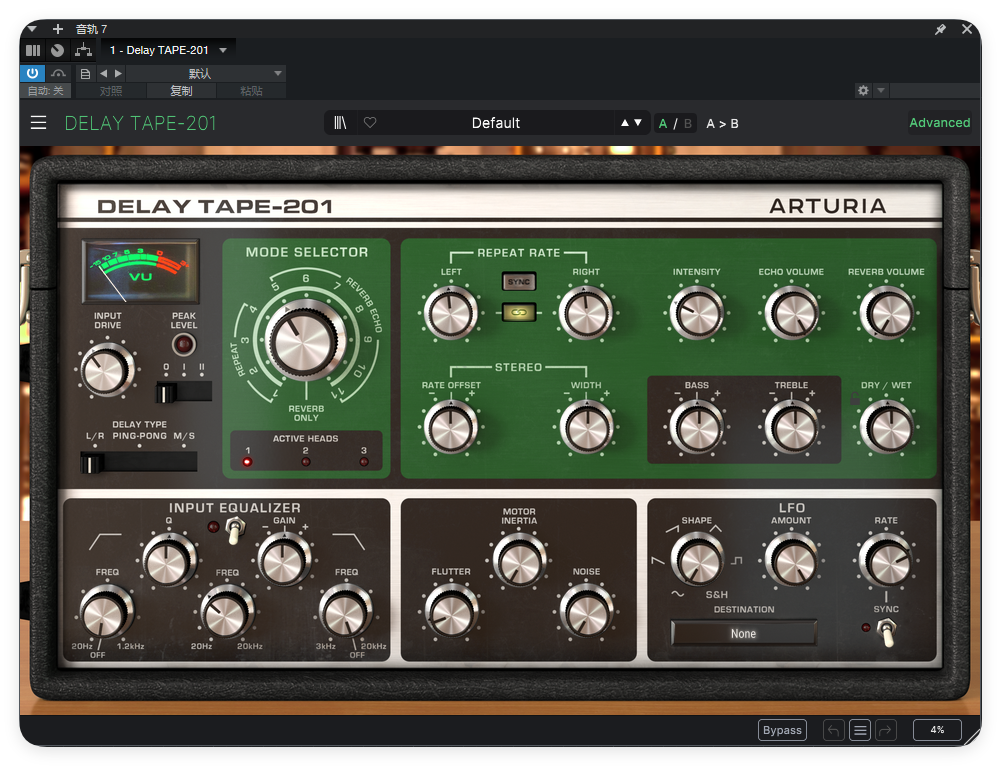Select previous preset with up arrow
This screenshot has height=766, width=1001.
625,123
